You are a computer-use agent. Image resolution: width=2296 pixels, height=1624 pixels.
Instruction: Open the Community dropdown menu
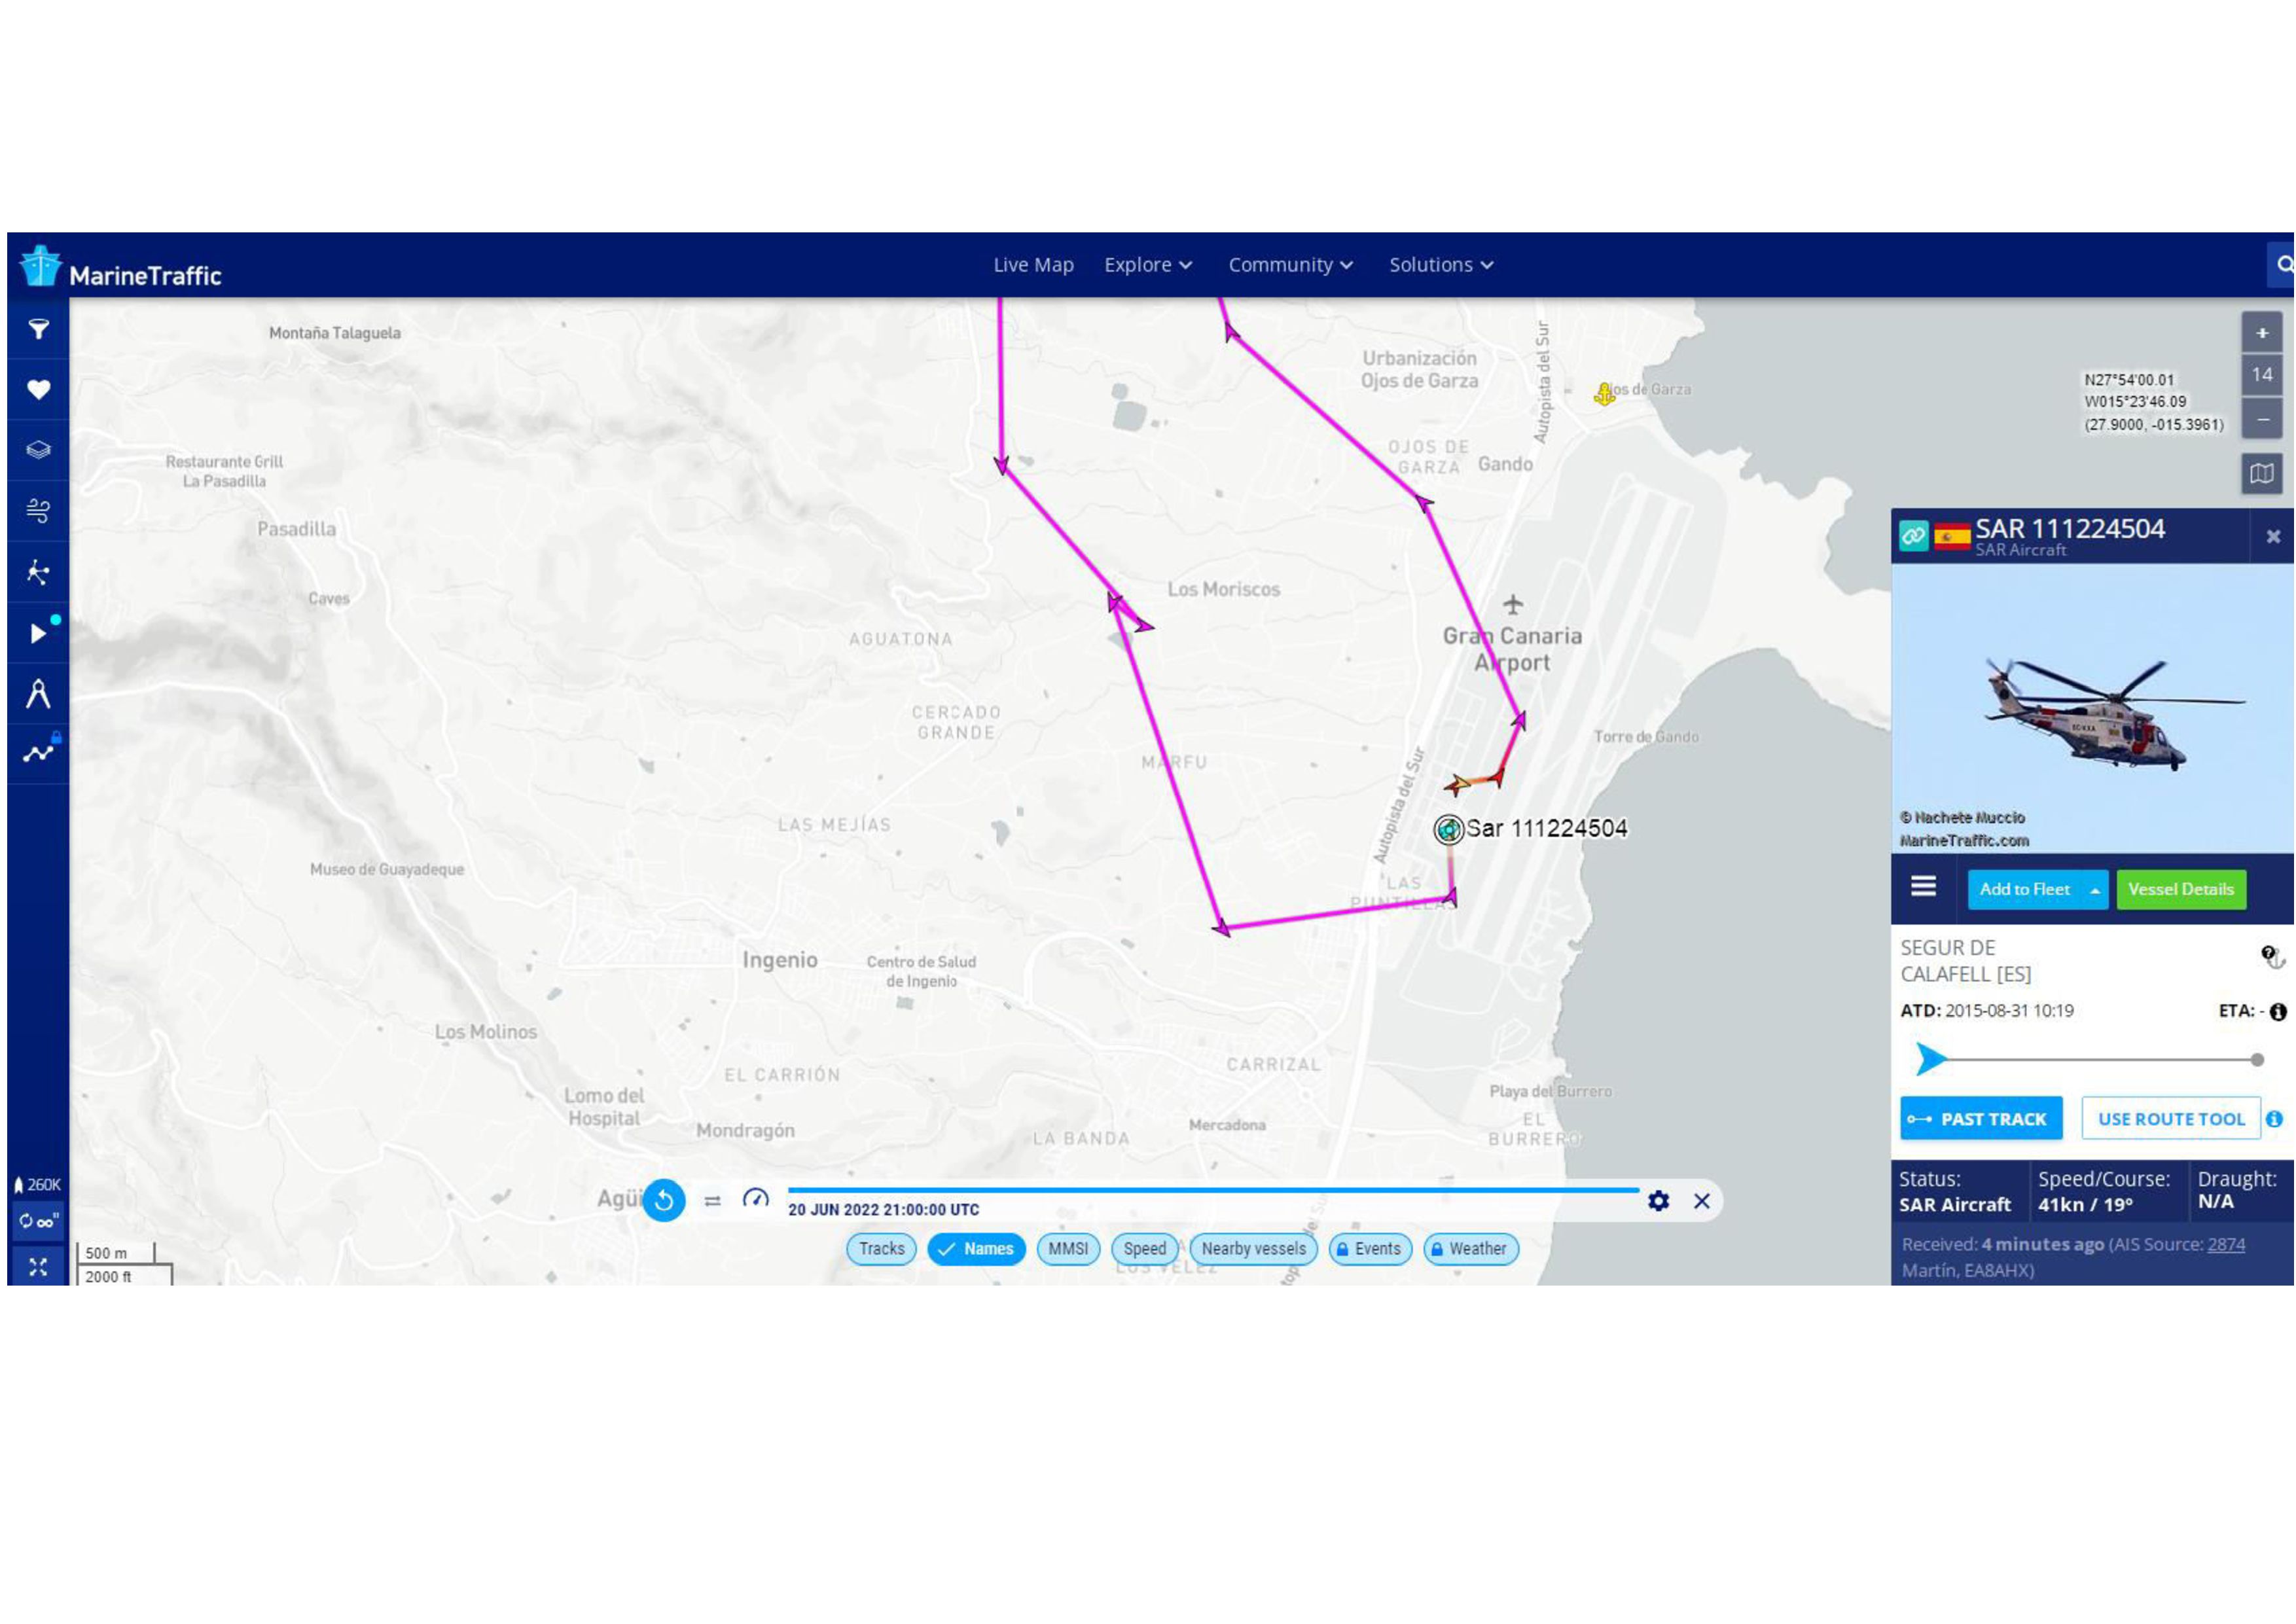(x=1290, y=265)
